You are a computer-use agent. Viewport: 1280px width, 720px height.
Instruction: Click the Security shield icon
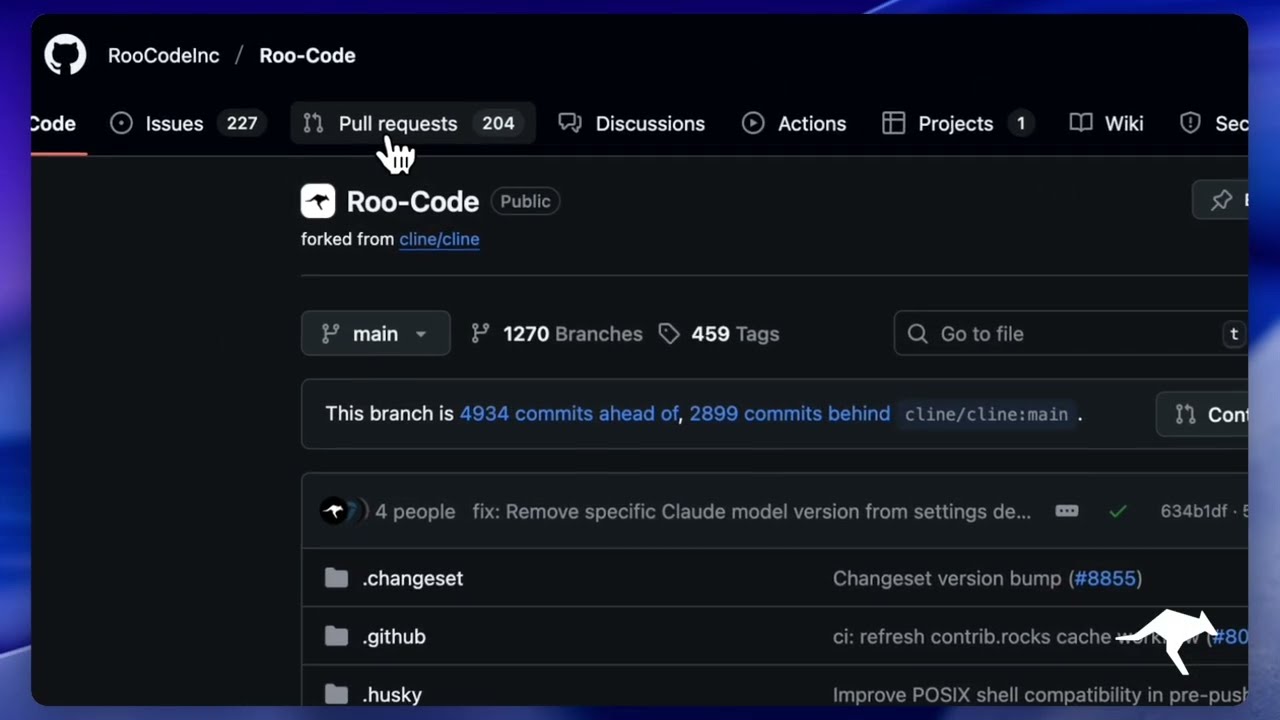(x=1190, y=124)
